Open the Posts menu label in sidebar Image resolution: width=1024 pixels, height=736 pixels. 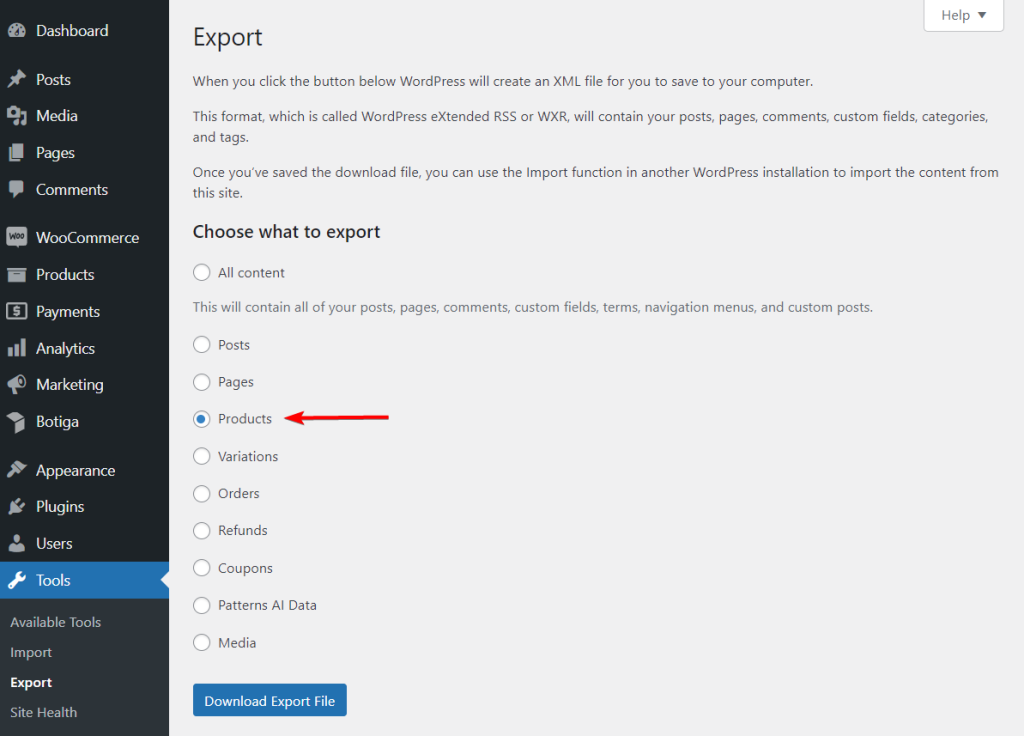coord(53,80)
